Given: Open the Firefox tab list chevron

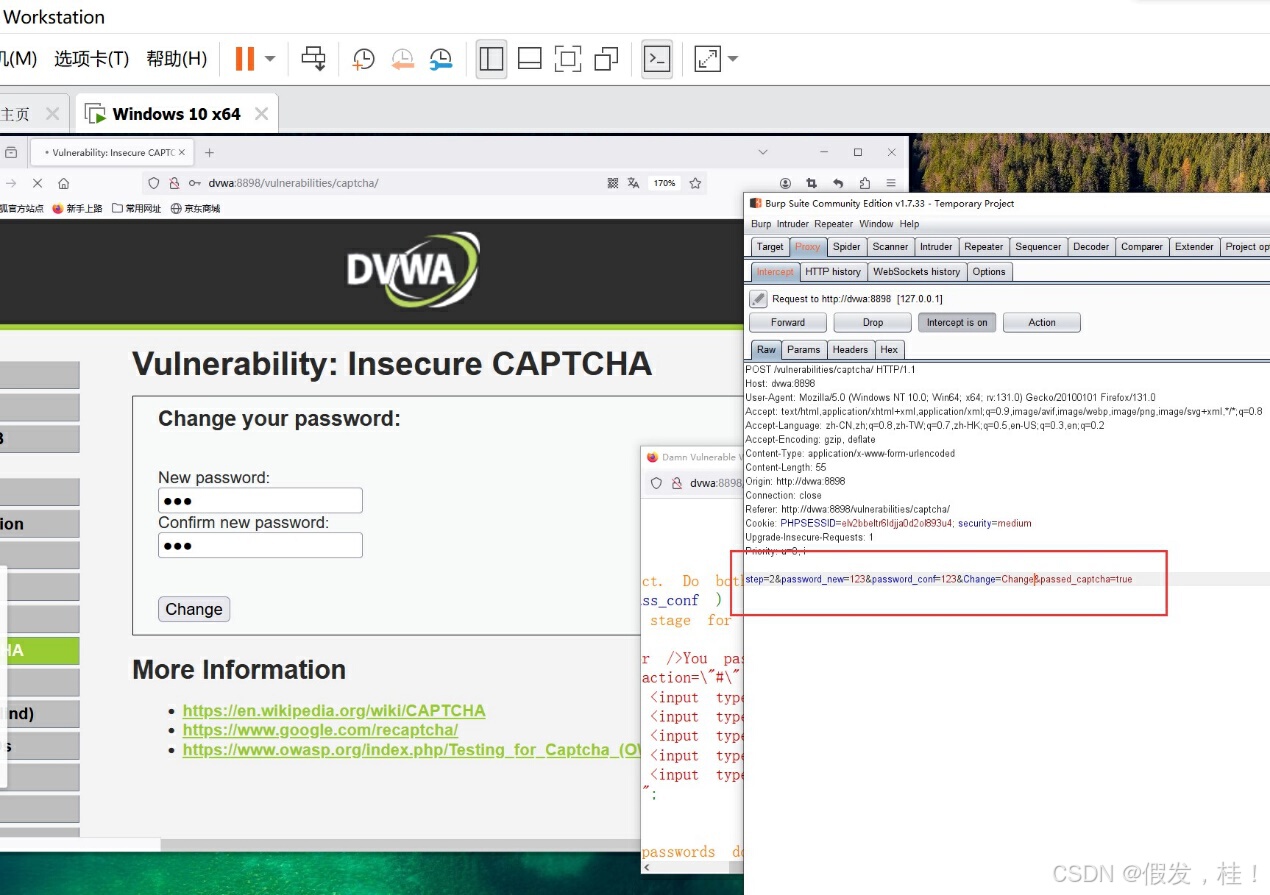Looking at the screenshot, I should [763, 151].
